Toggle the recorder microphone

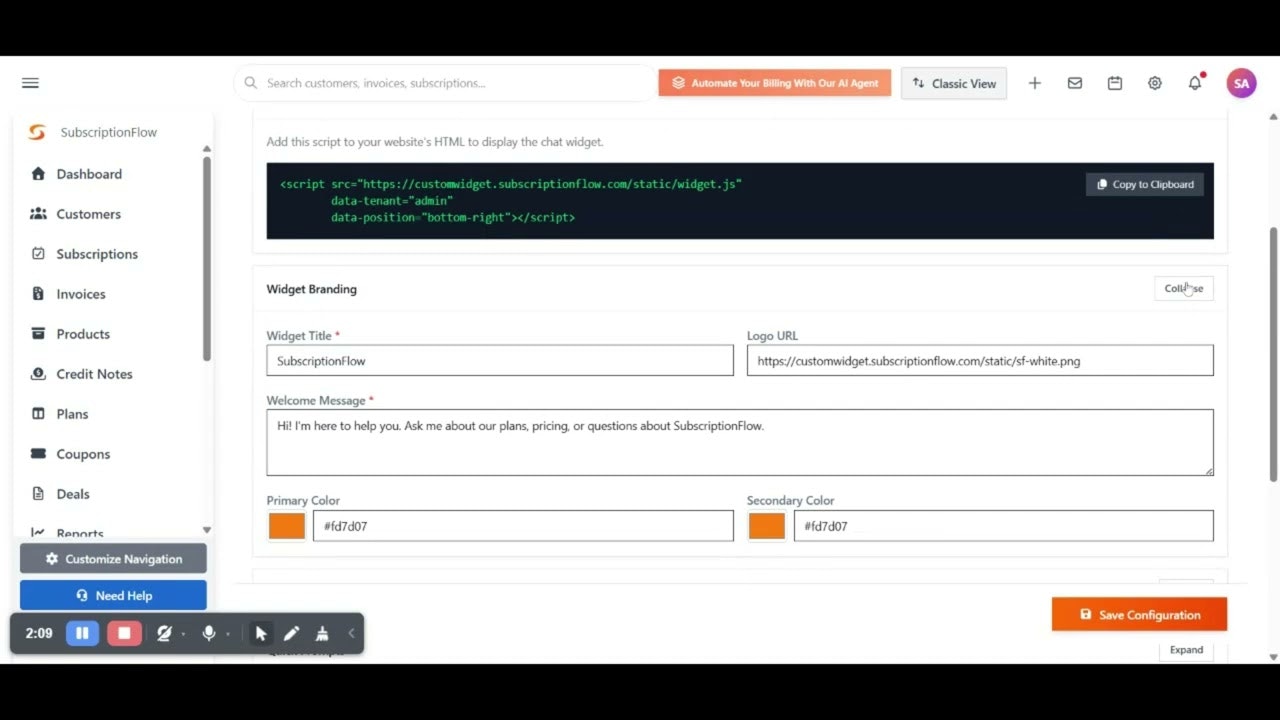(x=209, y=633)
